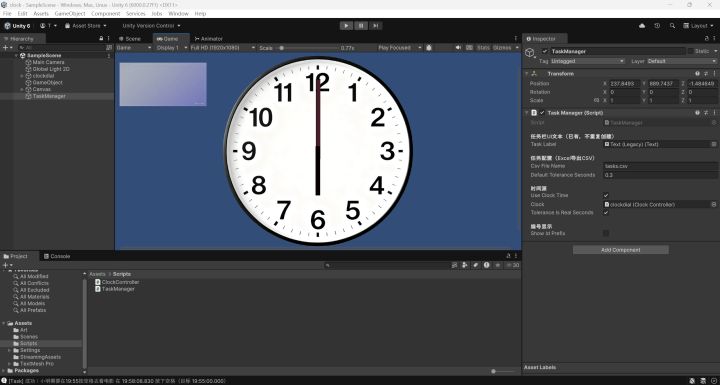
Task: Toggle the Scale constrain proportions link icon
Action: (x=596, y=100)
